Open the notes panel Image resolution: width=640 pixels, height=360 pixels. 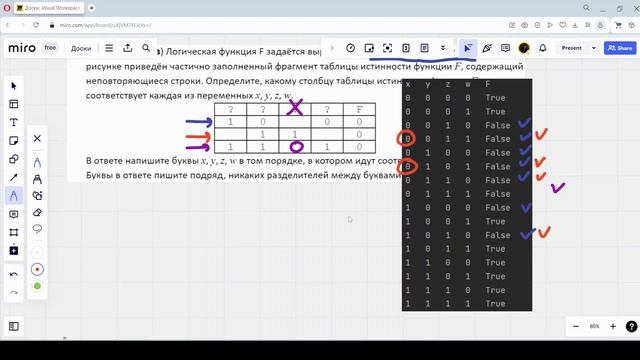tap(424, 48)
